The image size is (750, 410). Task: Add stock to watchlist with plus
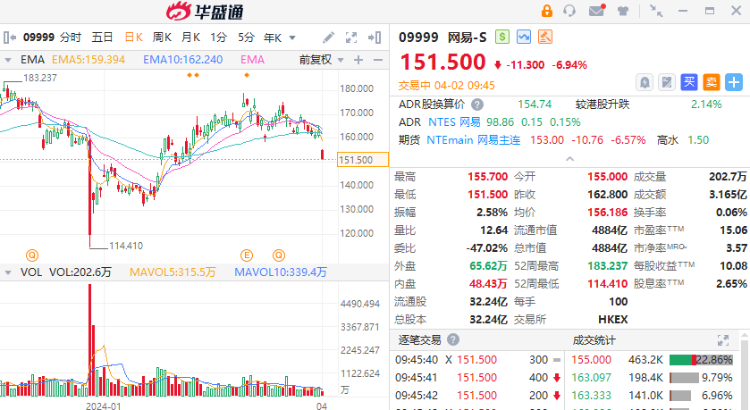click(x=734, y=82)
